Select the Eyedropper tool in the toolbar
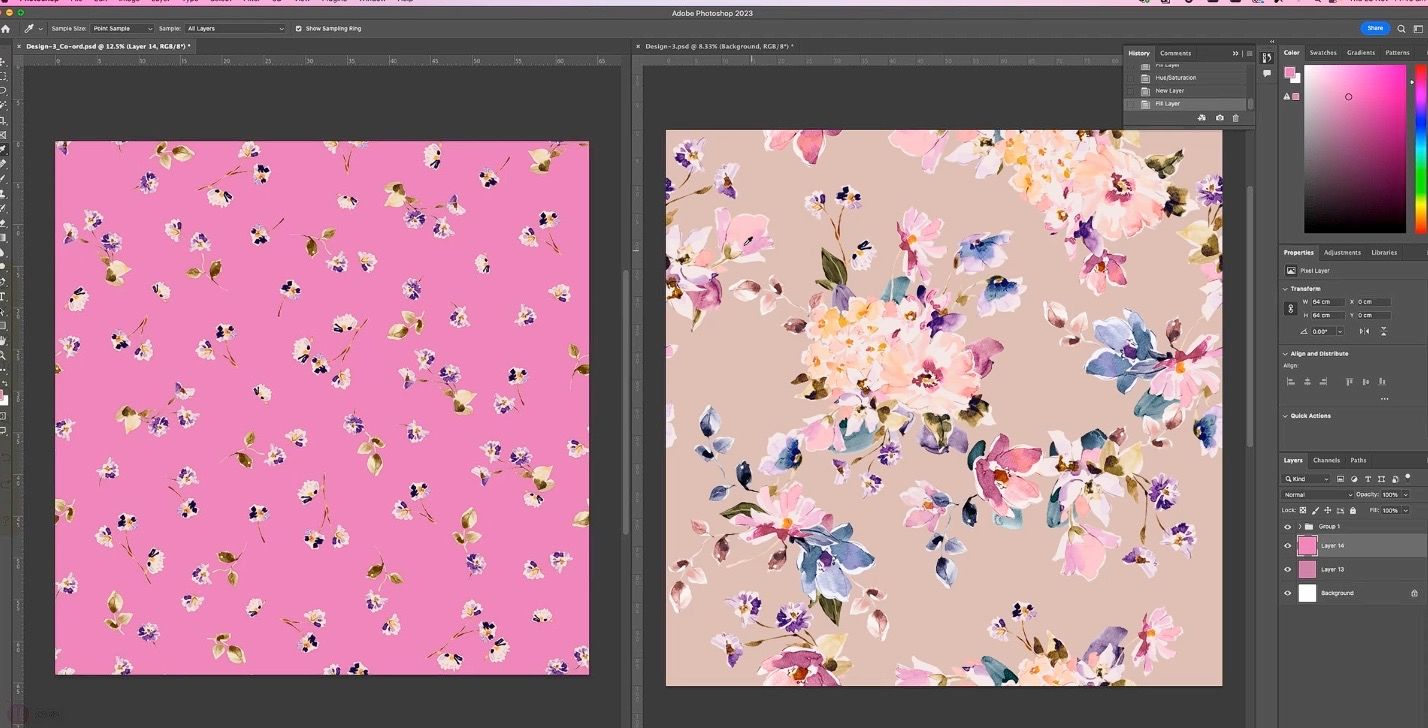This screenshot has height=728, width=1428. point(4,148)
